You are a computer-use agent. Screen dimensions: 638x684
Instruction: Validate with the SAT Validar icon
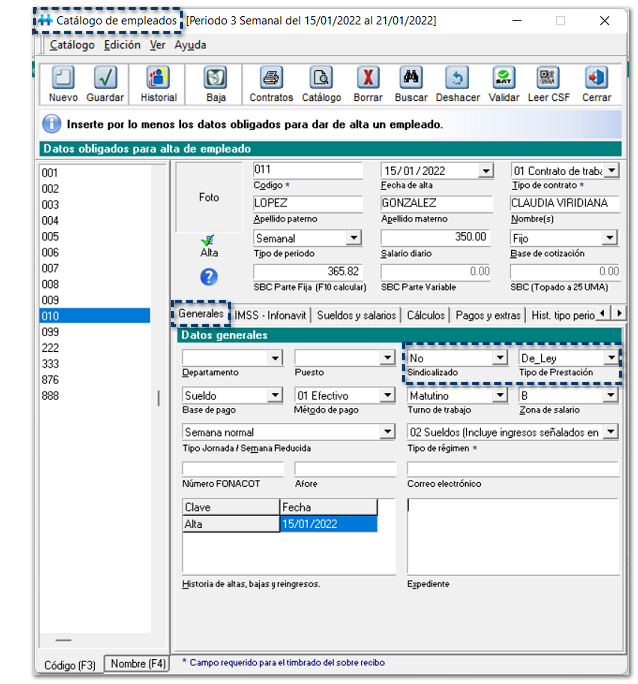(x=504, y=78)
